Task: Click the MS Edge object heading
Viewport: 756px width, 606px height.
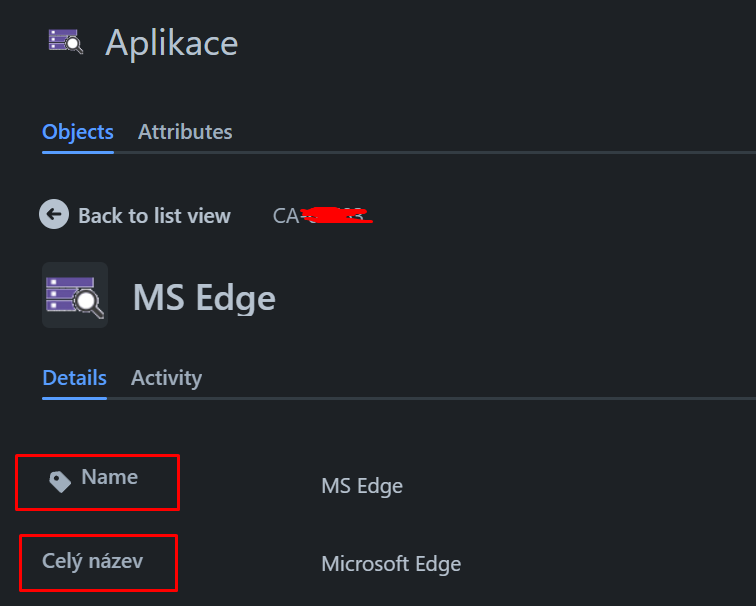Action: click(204, 298)
